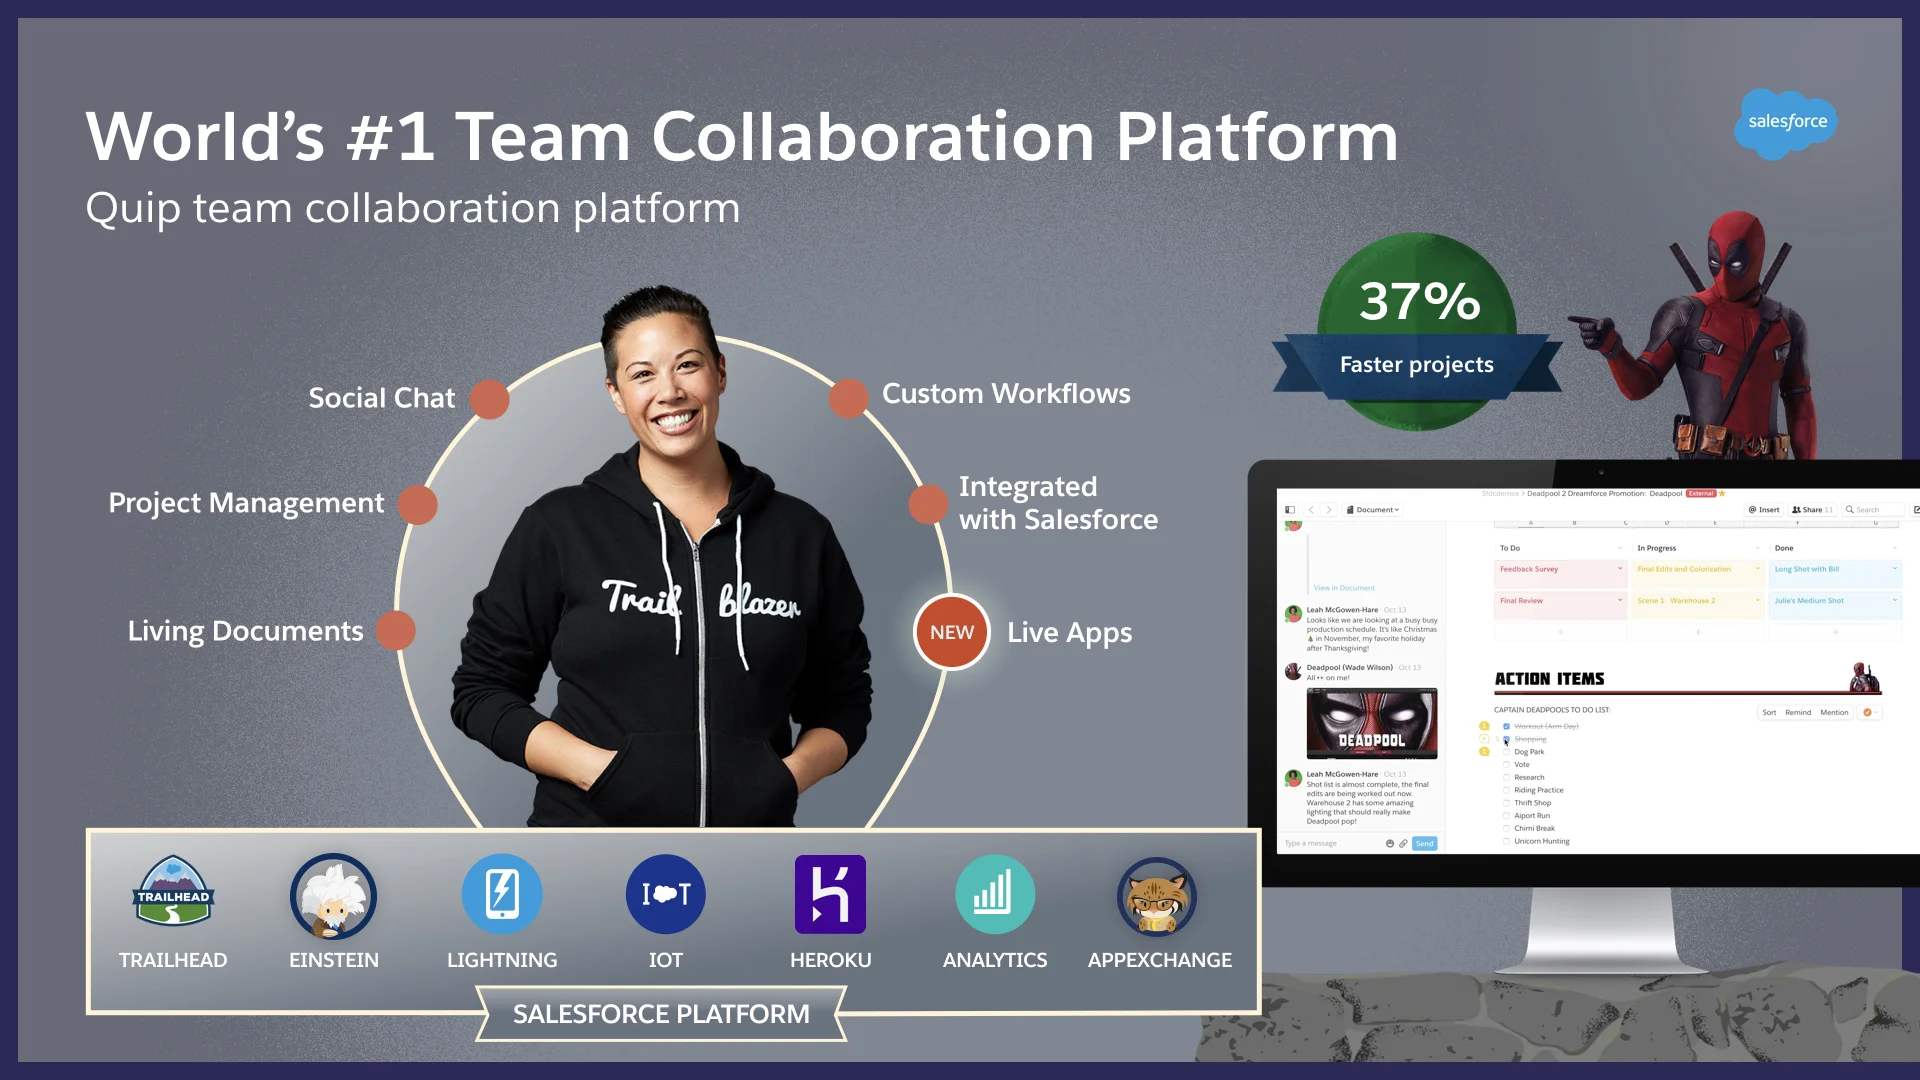Go back with the Quip left arrow
Screen dimensions: 1920x1080
tap(1311, 510)
